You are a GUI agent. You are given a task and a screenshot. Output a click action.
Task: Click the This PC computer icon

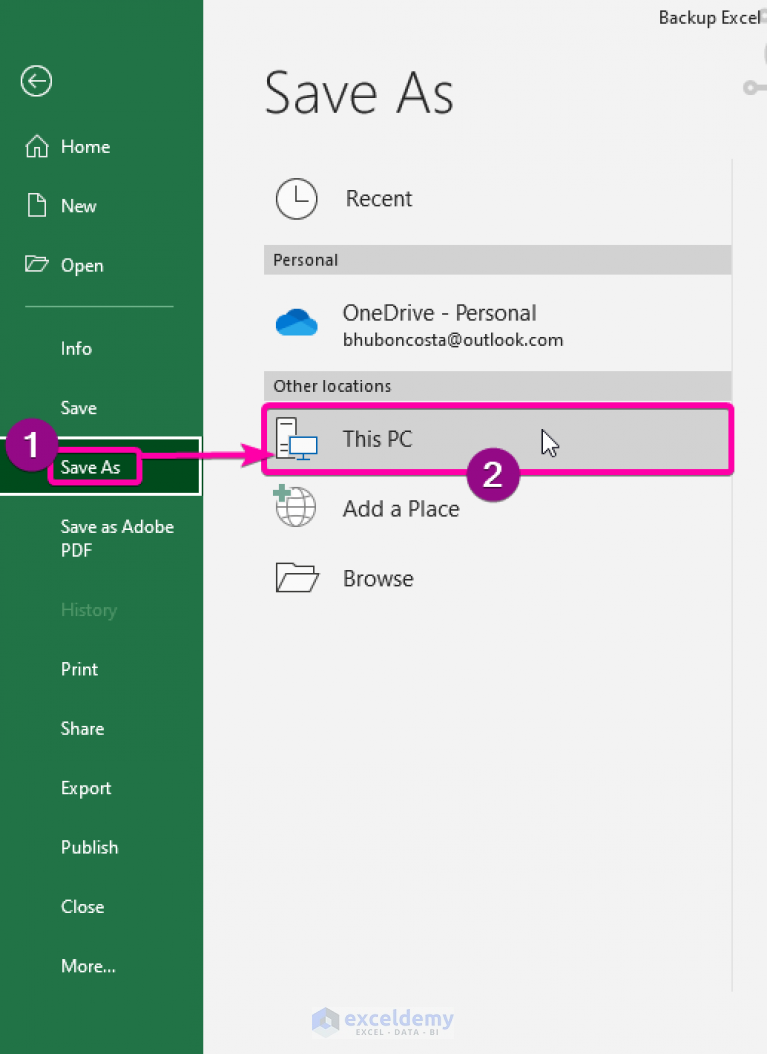pyautogui.click(x=296, y=439)
